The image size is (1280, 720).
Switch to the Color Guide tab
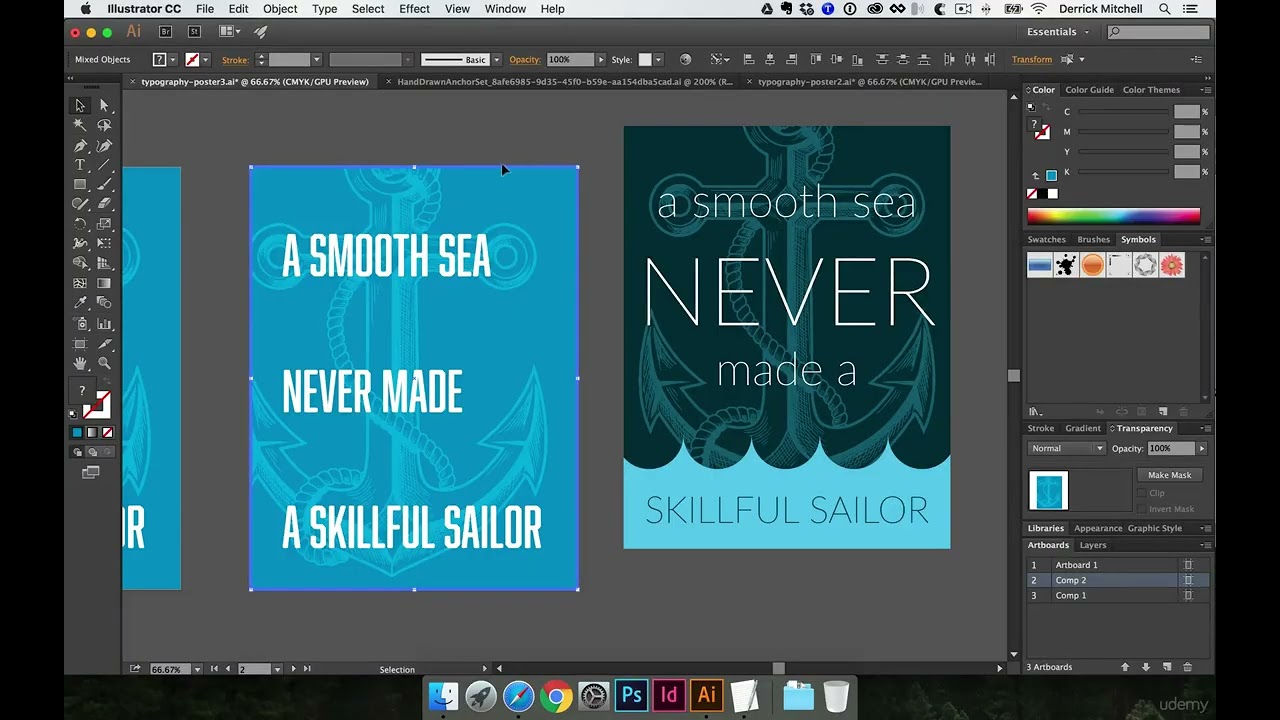[x=1089, y=90]
